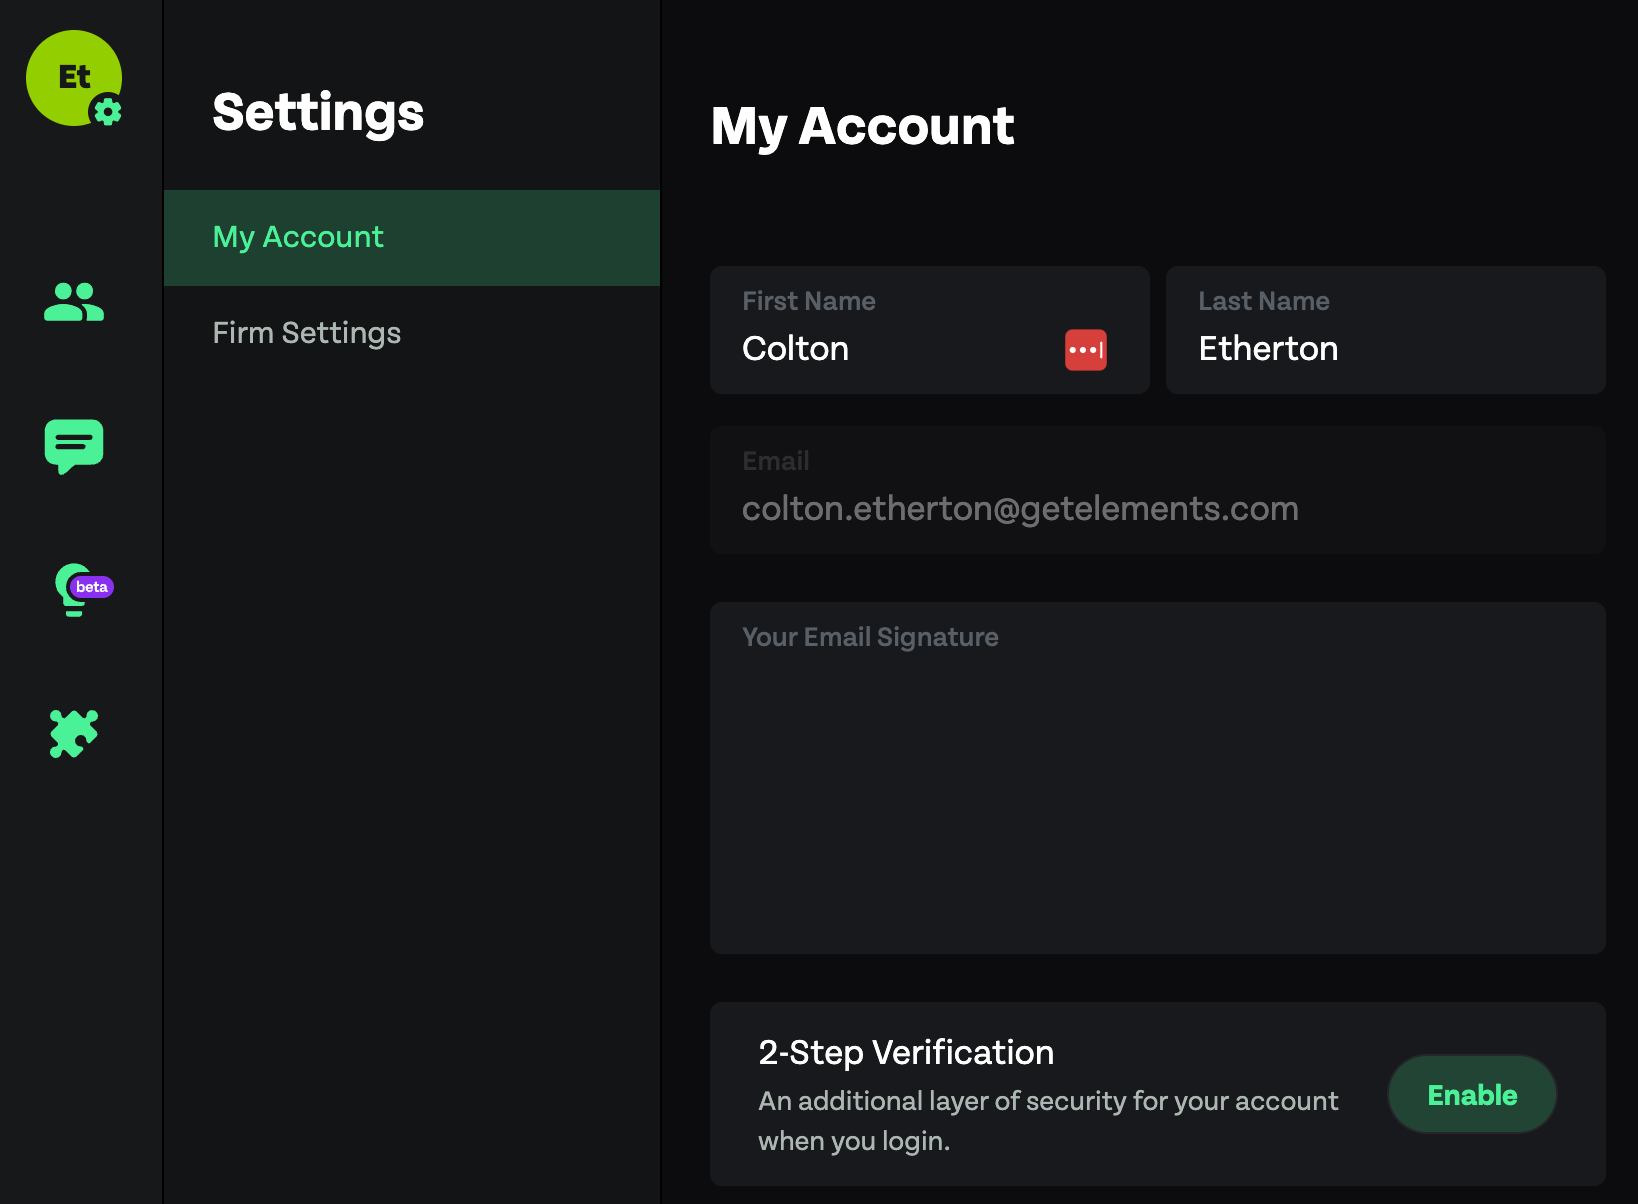Viewport: 1638px width, 1204px height.
Task: Click the red password manager icon in First Name
Action: pos(1085,349)
